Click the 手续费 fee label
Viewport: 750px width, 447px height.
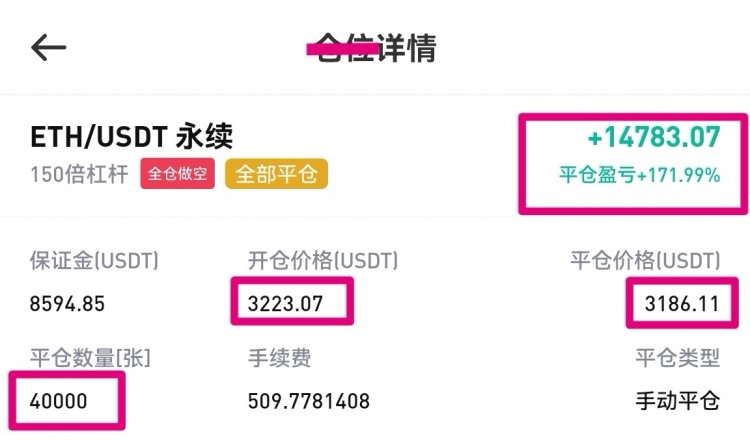pyautogui.click(x=279, y=358)
